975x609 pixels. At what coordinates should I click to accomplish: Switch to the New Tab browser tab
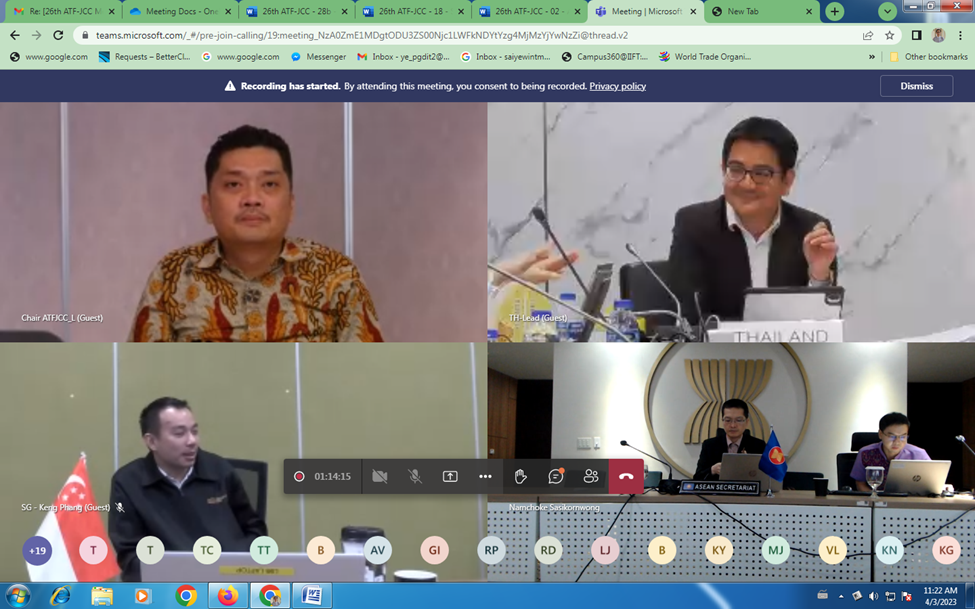(759, 12)
